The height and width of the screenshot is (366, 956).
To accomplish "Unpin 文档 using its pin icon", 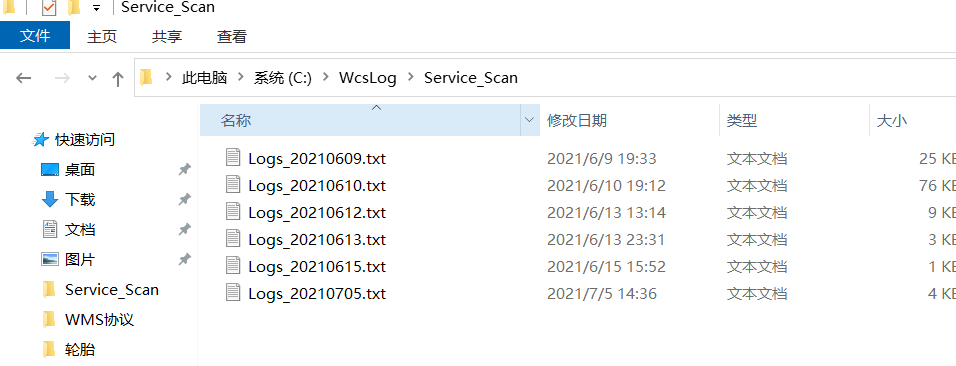I will (x=184, y=230).
